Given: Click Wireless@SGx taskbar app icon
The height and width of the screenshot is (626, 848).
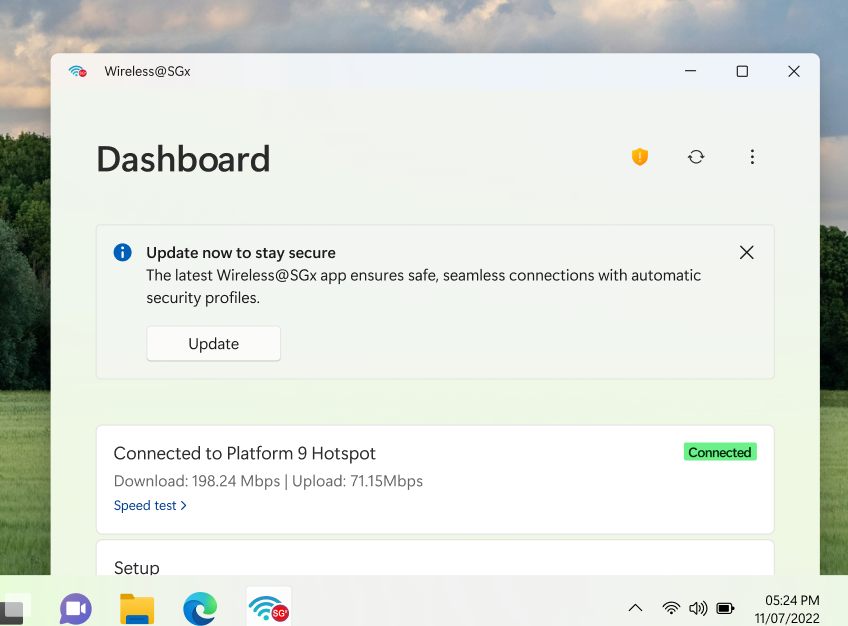Looking at the screenshot, I should pyautogui.click(x=269, y=607).
